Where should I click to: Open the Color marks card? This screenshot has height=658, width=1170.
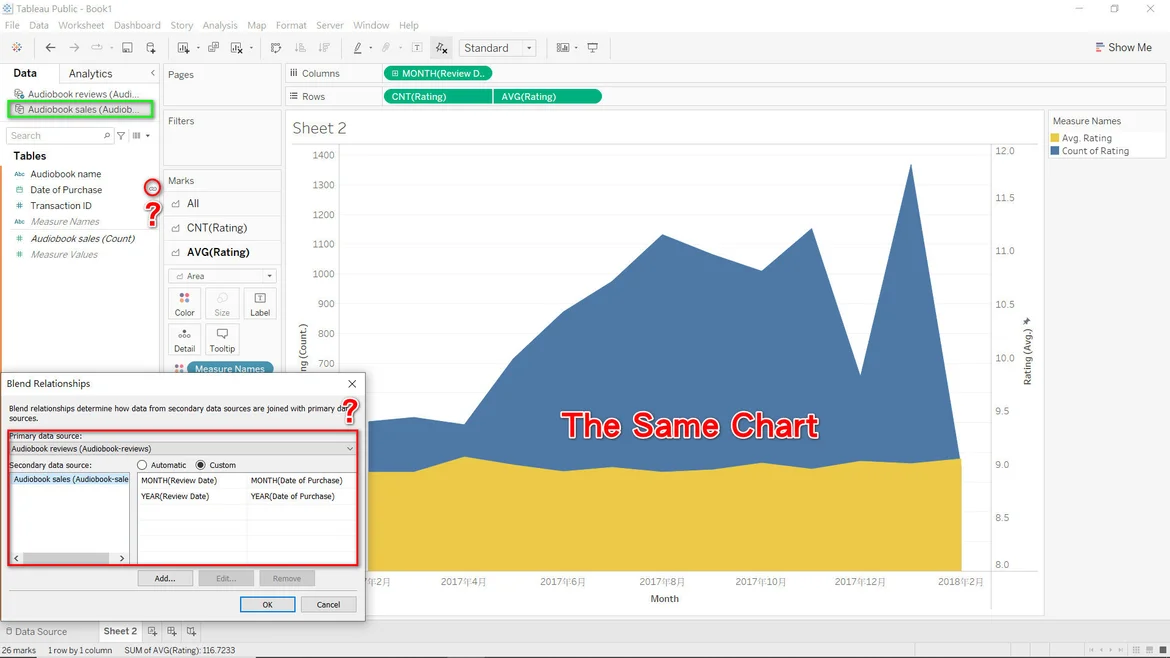point(184,303)
